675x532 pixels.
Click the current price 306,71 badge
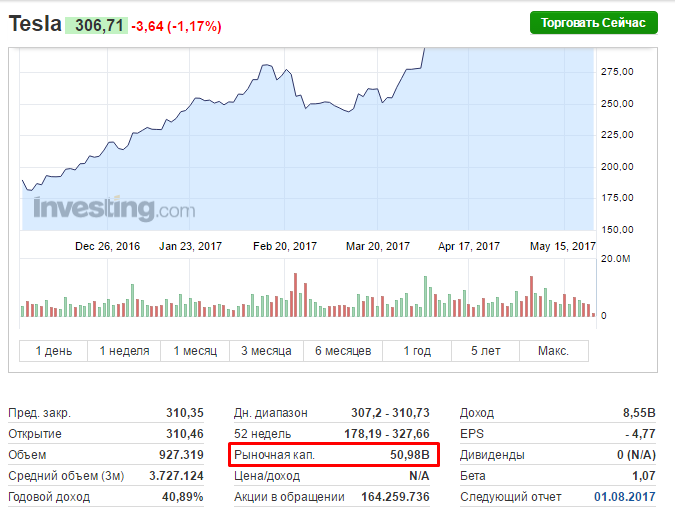click(96, 25)
